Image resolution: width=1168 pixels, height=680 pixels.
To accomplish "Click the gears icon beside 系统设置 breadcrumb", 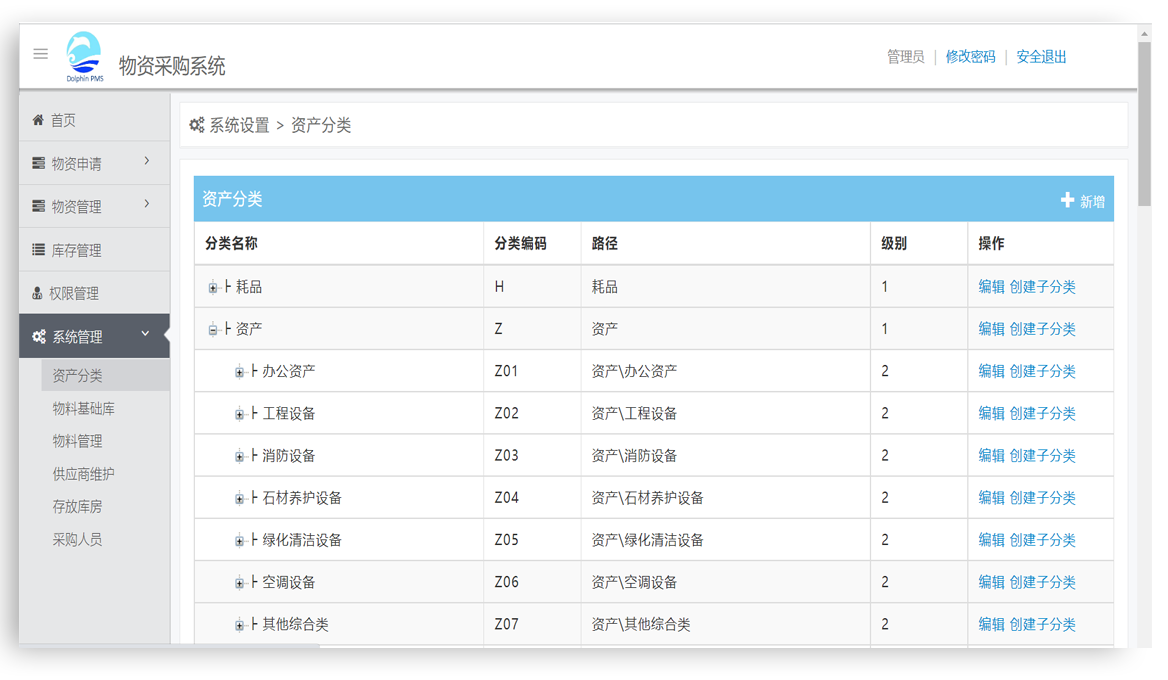I will point(197,125).
